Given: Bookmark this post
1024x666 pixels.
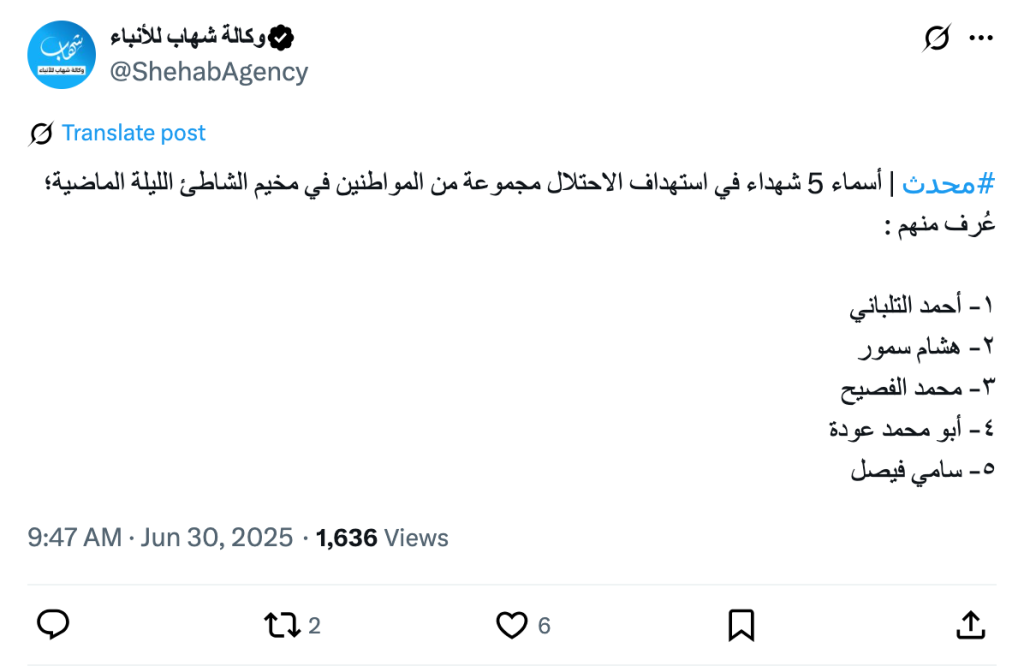Looking at the screenshot, I should (x=741, y=626).
